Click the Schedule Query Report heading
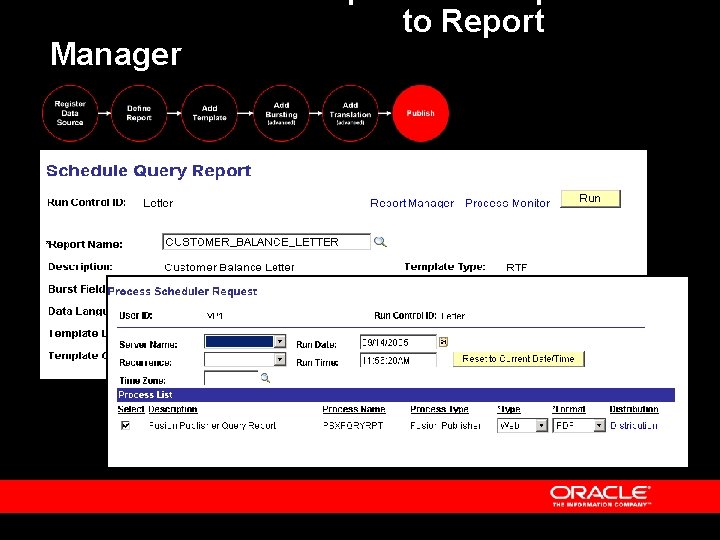Screen dimensions: 720x540 [149, 171]
